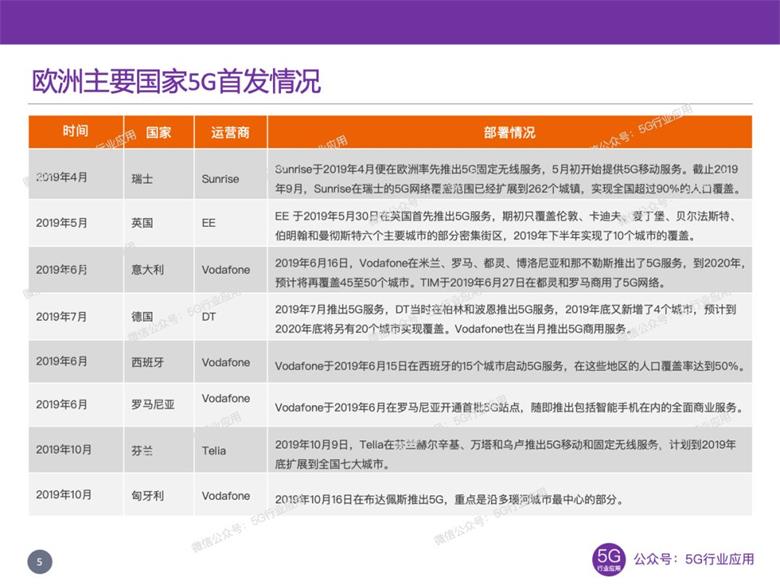This screenshot has width=780, height=585.
Task: Click the DT operator cell
Action: 209,316
